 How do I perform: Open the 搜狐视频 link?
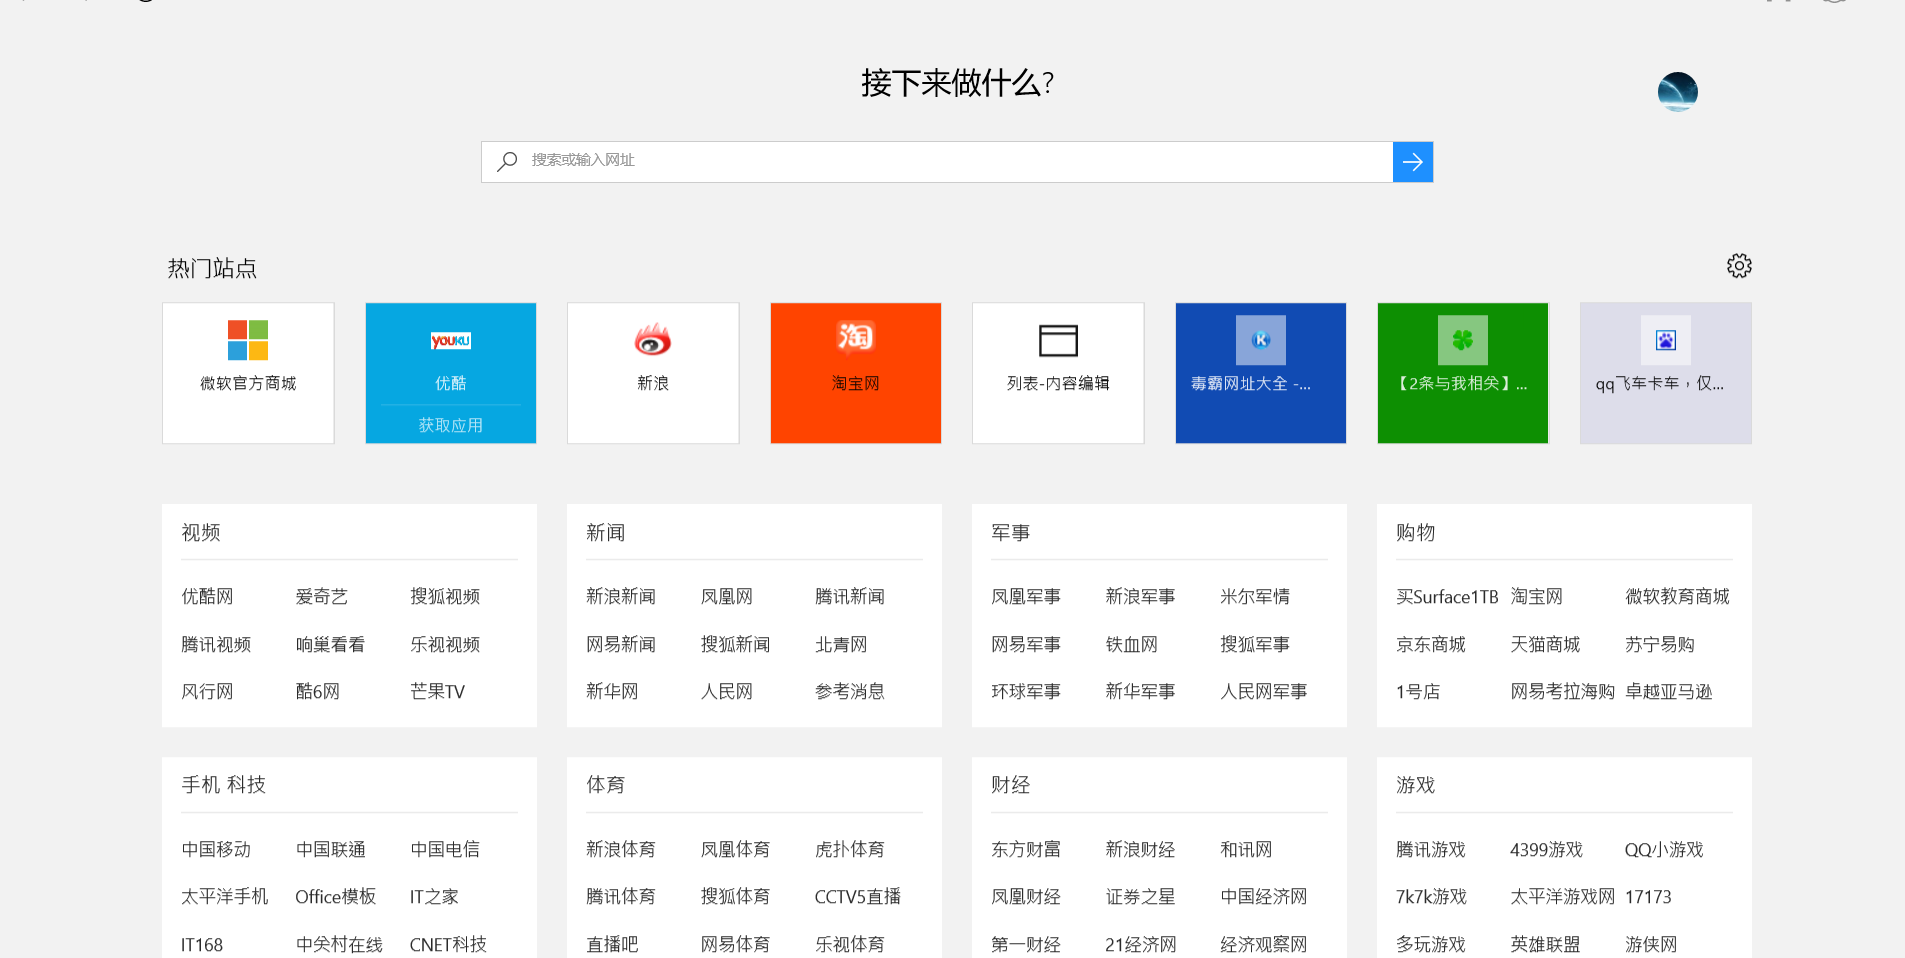pyautogui.click(x=445, y=597)
